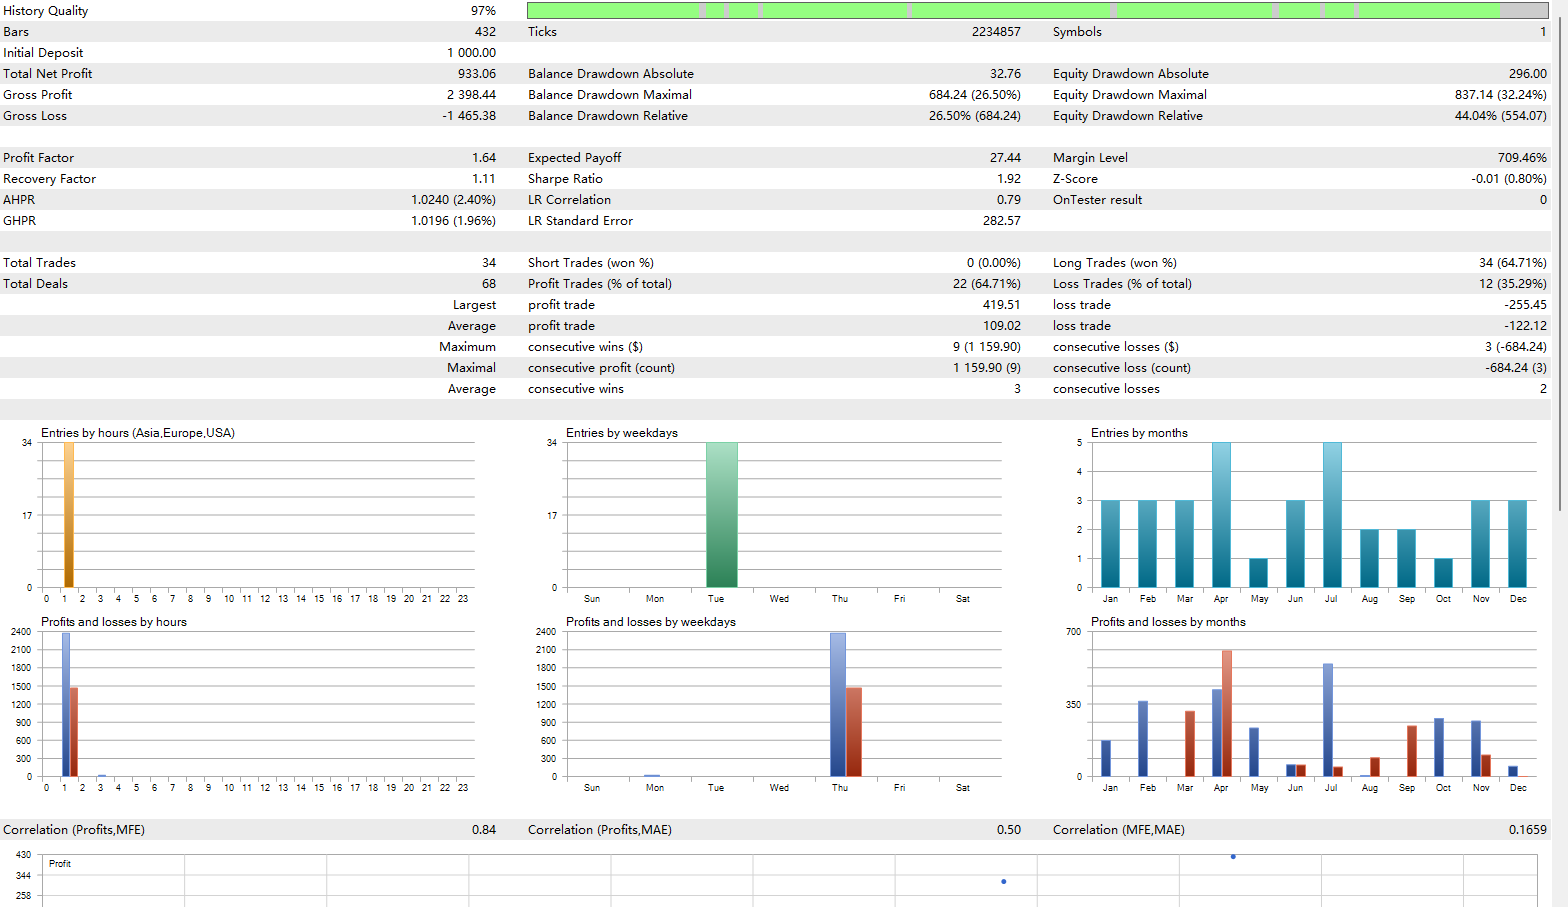The image size is (1568, 907).
Task: Click the Total Net Profit value 933.06
Action: pyautogui.click(x=477, y=73)
